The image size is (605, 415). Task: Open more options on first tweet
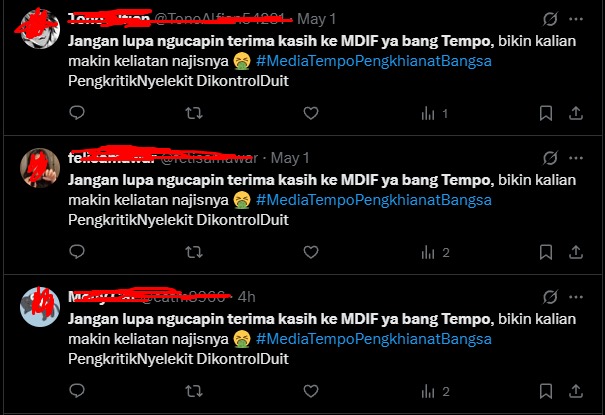[x=576, y=19]
